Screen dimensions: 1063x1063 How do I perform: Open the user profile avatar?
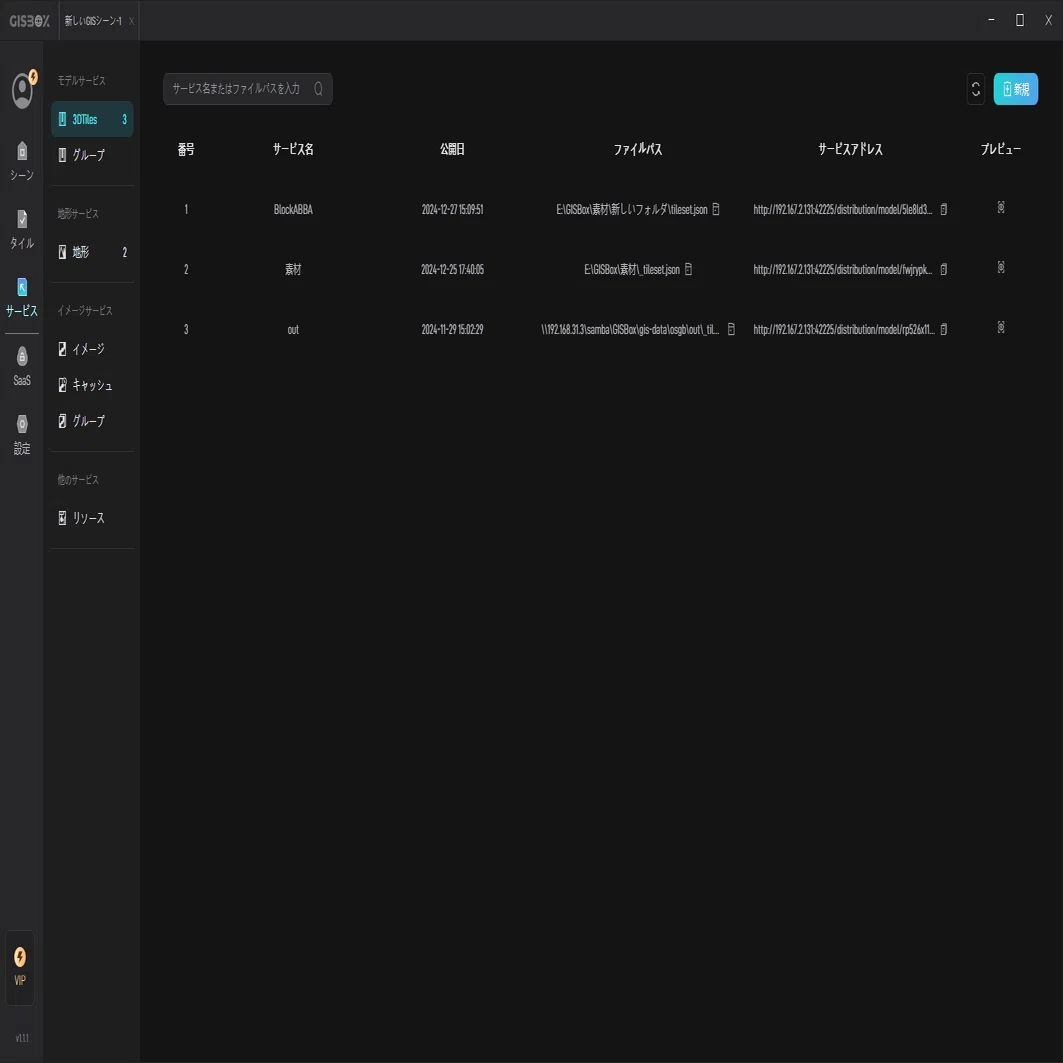[x=22, y=89]
